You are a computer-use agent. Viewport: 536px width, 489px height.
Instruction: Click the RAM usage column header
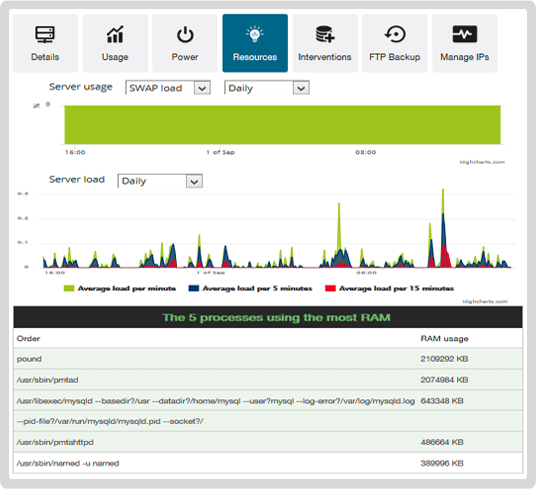tap(444, 339)
